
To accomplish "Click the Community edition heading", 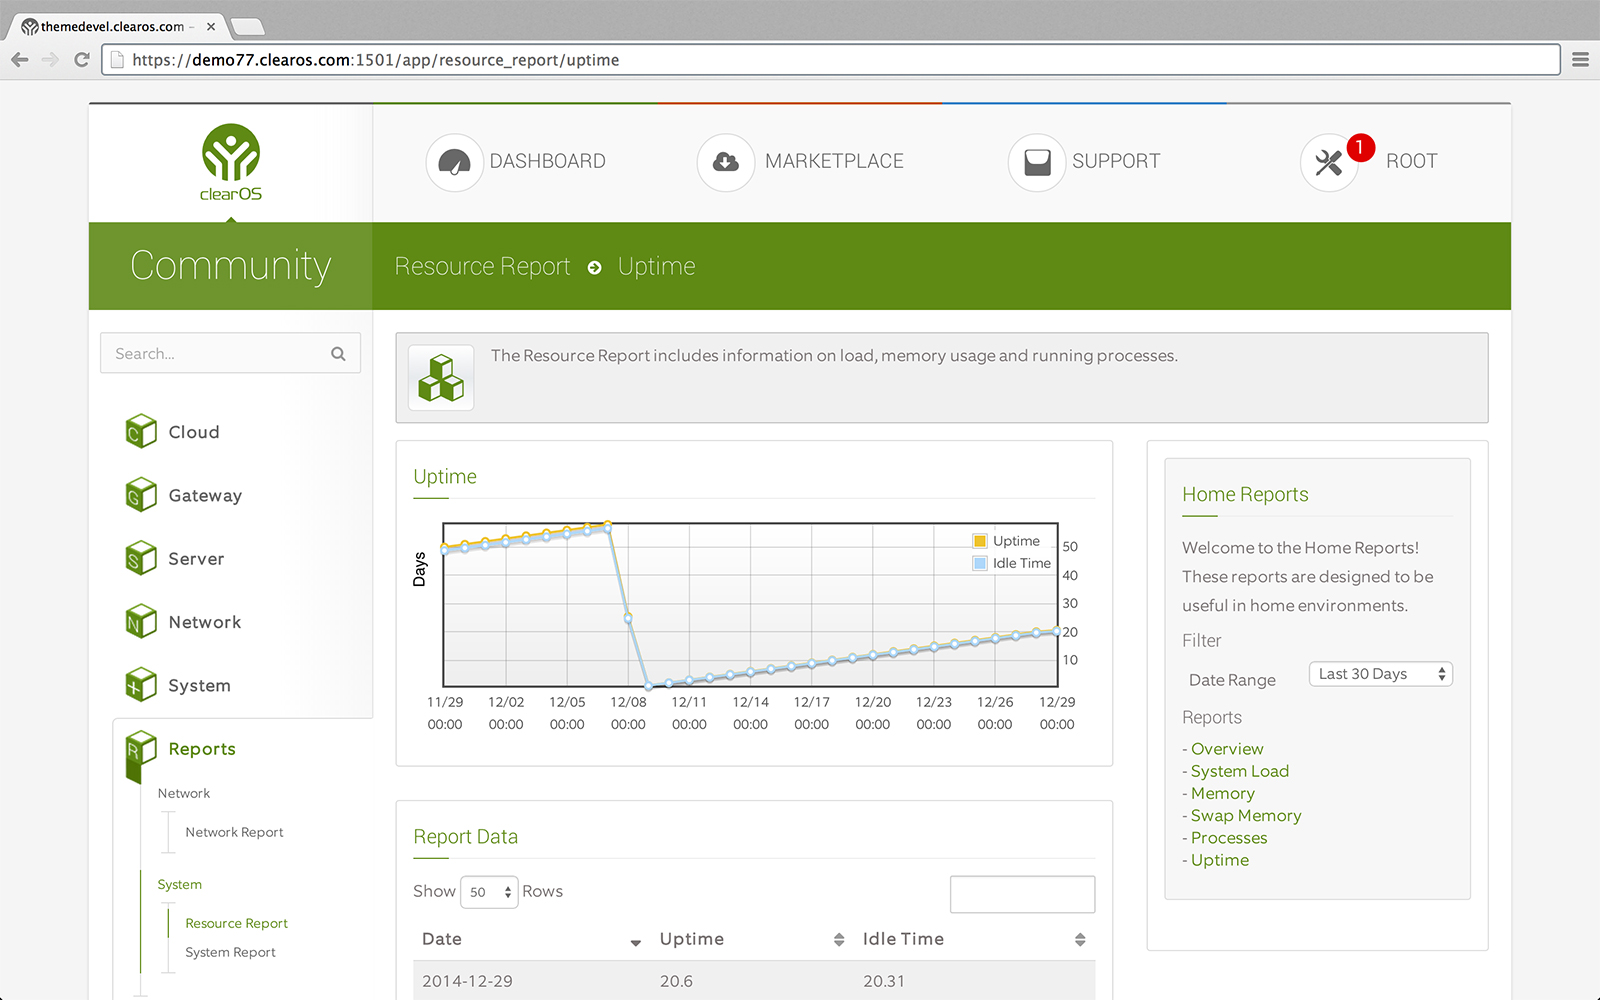I will pos(230,266).
